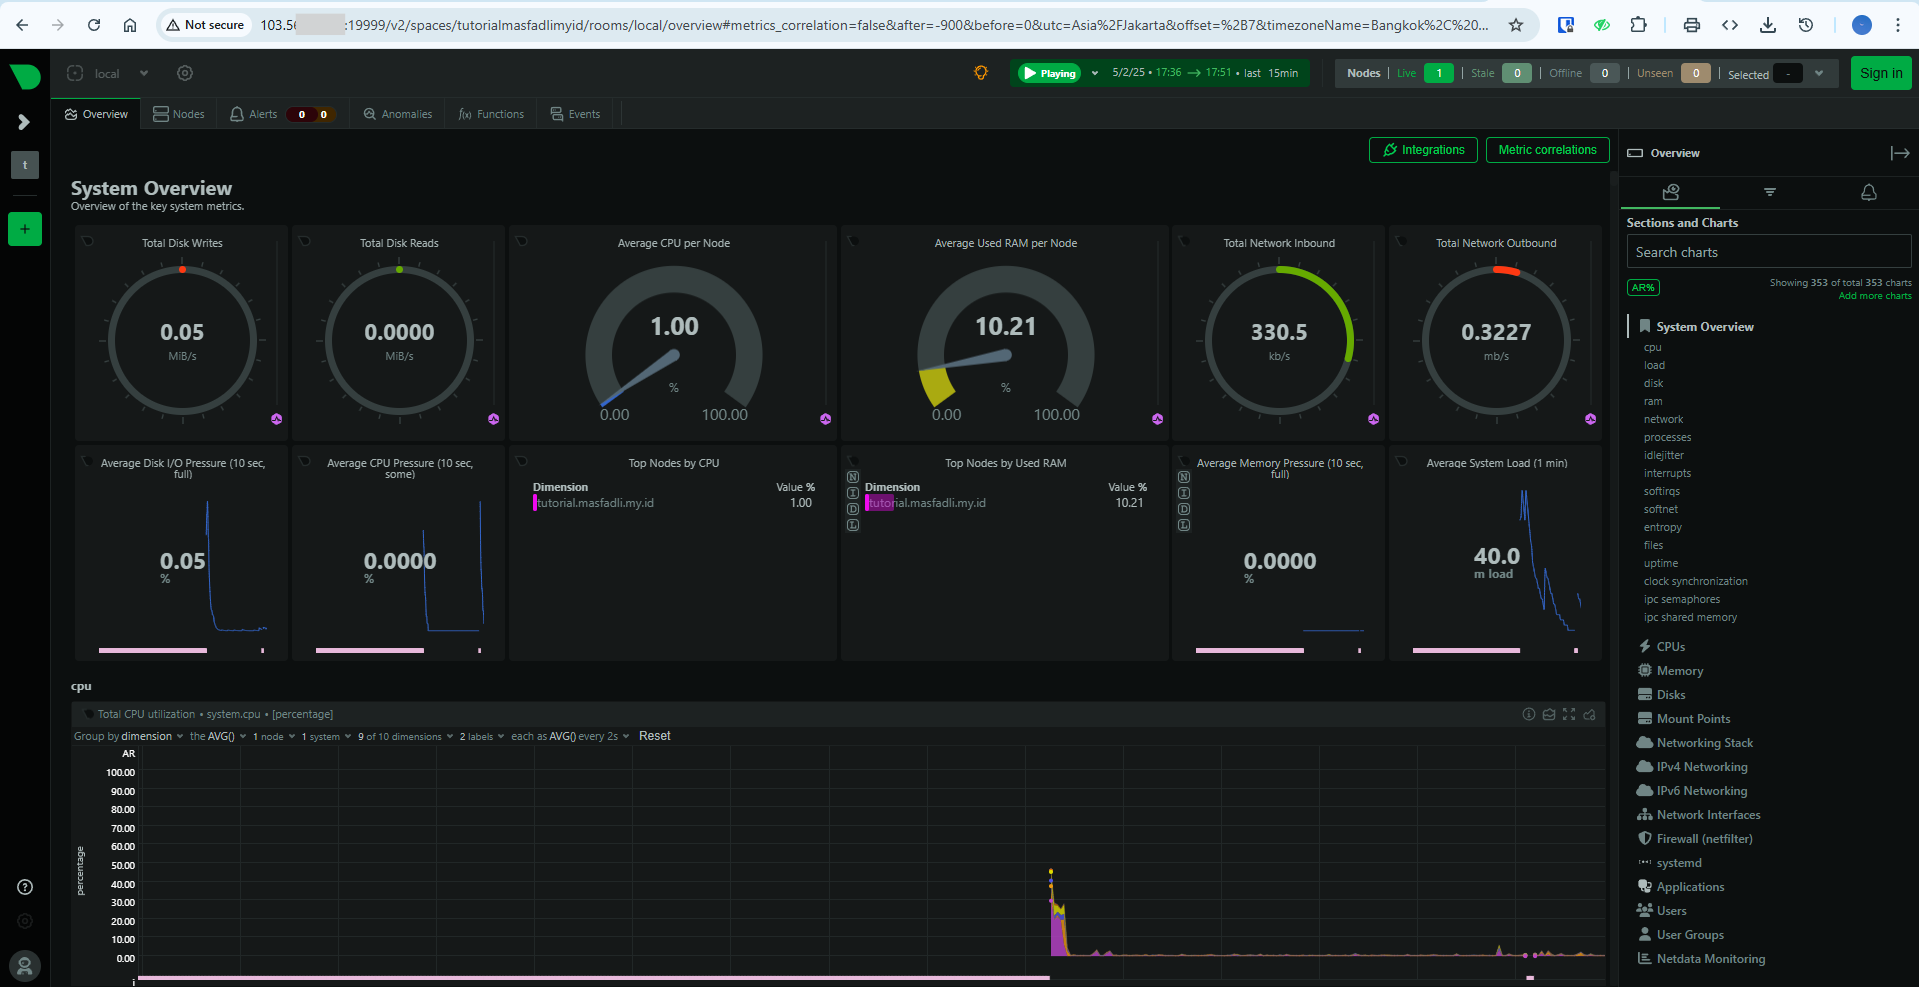1919x987 pixels.
Task: Filter nodes by Offline count badge
Action: pos(1604,73)
